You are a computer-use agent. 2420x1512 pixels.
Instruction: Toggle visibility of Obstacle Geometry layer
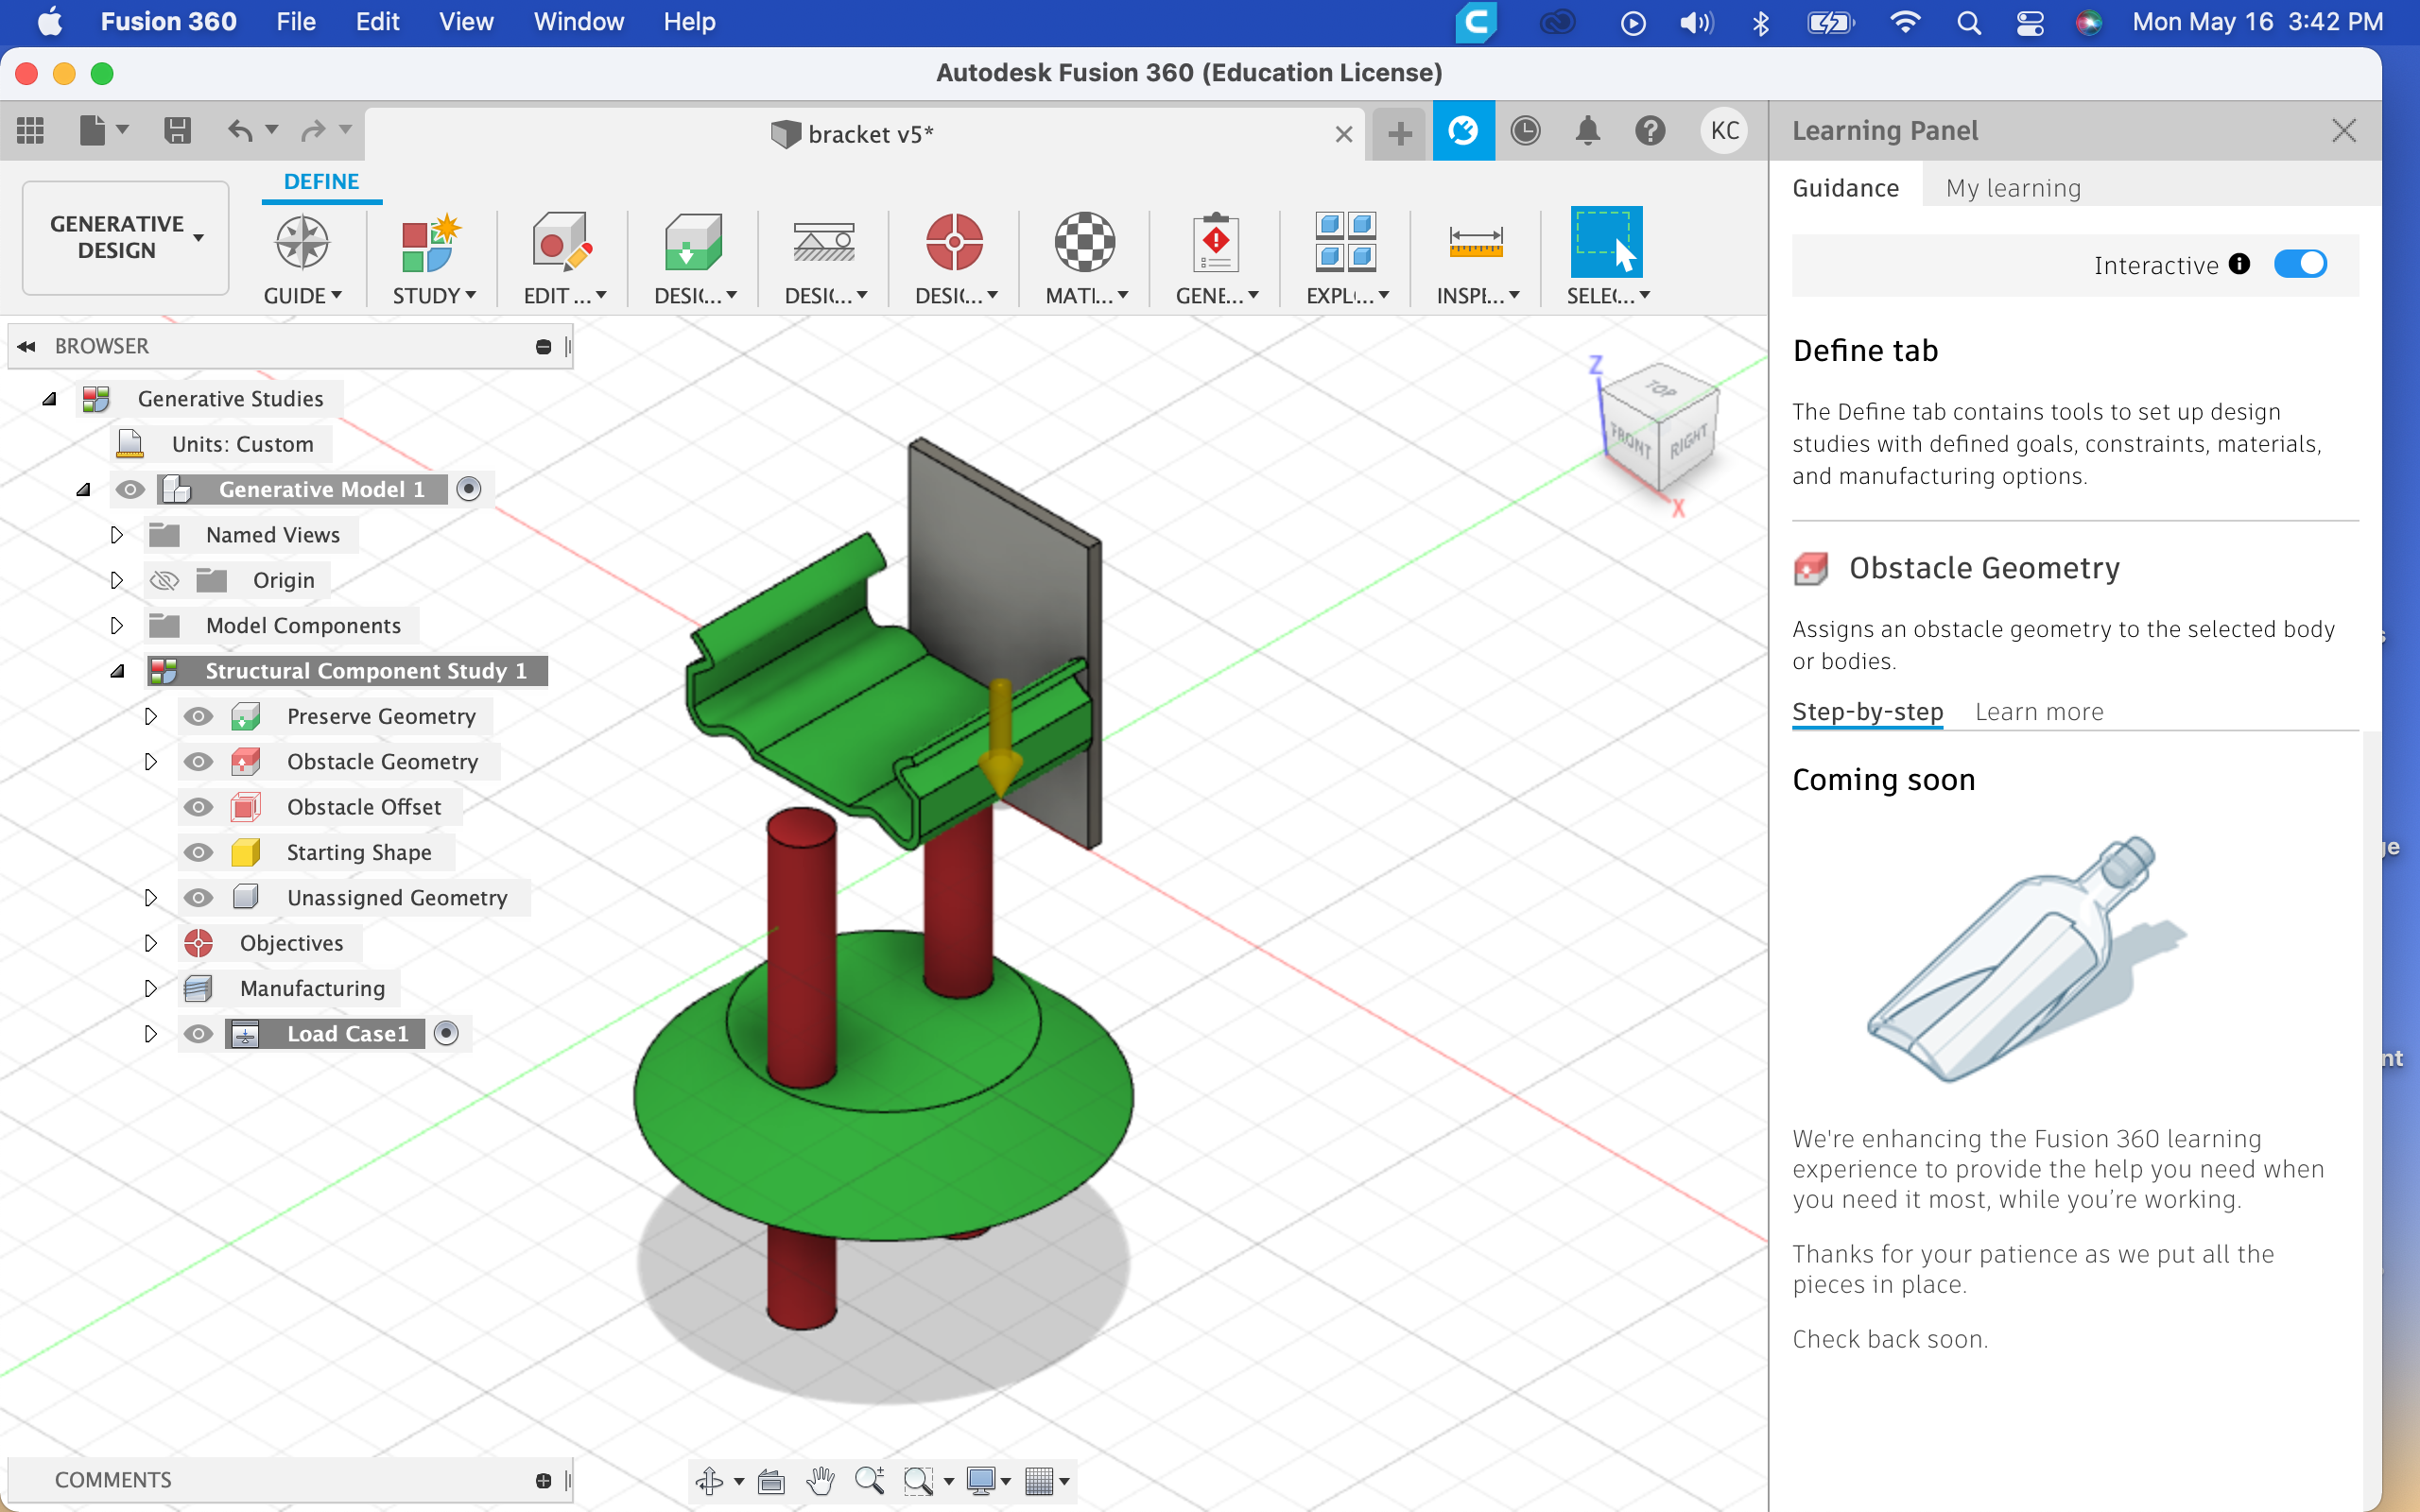point(197,762)
